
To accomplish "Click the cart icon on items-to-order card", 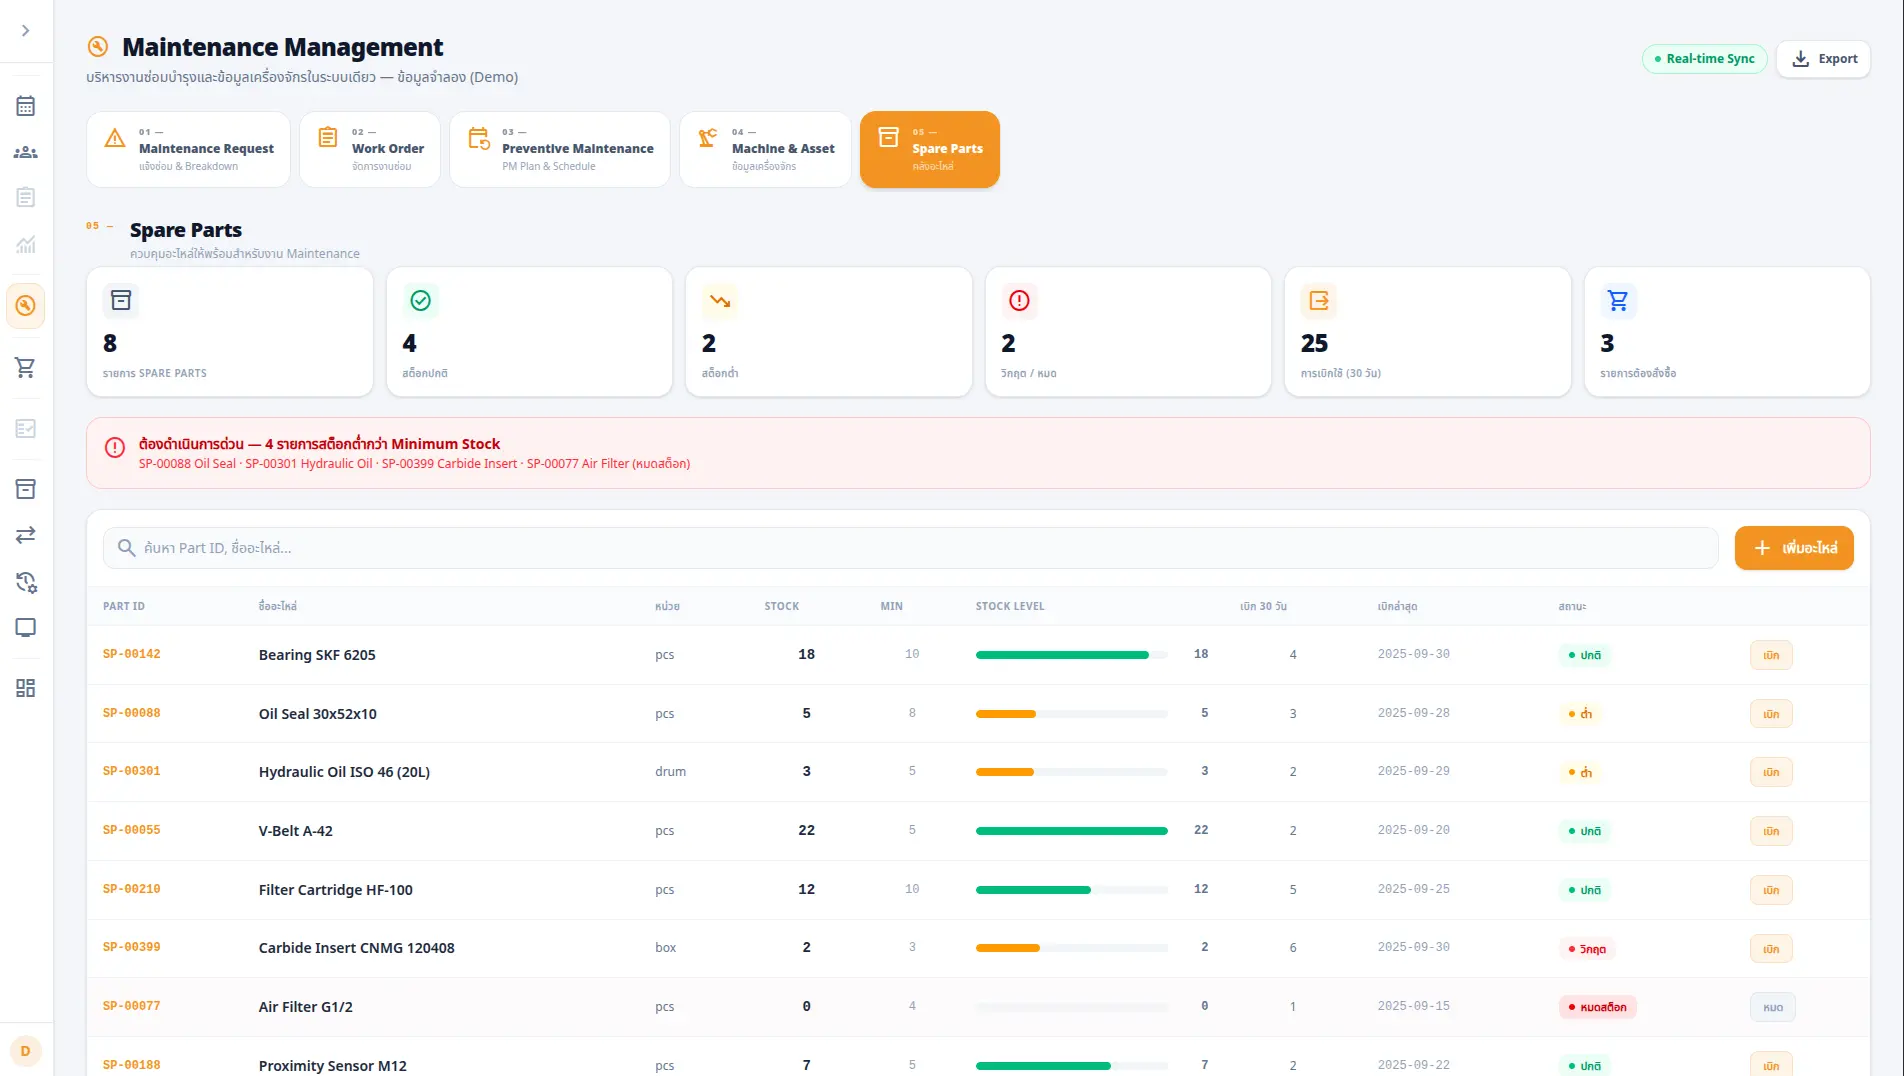I will [1618, 301].
